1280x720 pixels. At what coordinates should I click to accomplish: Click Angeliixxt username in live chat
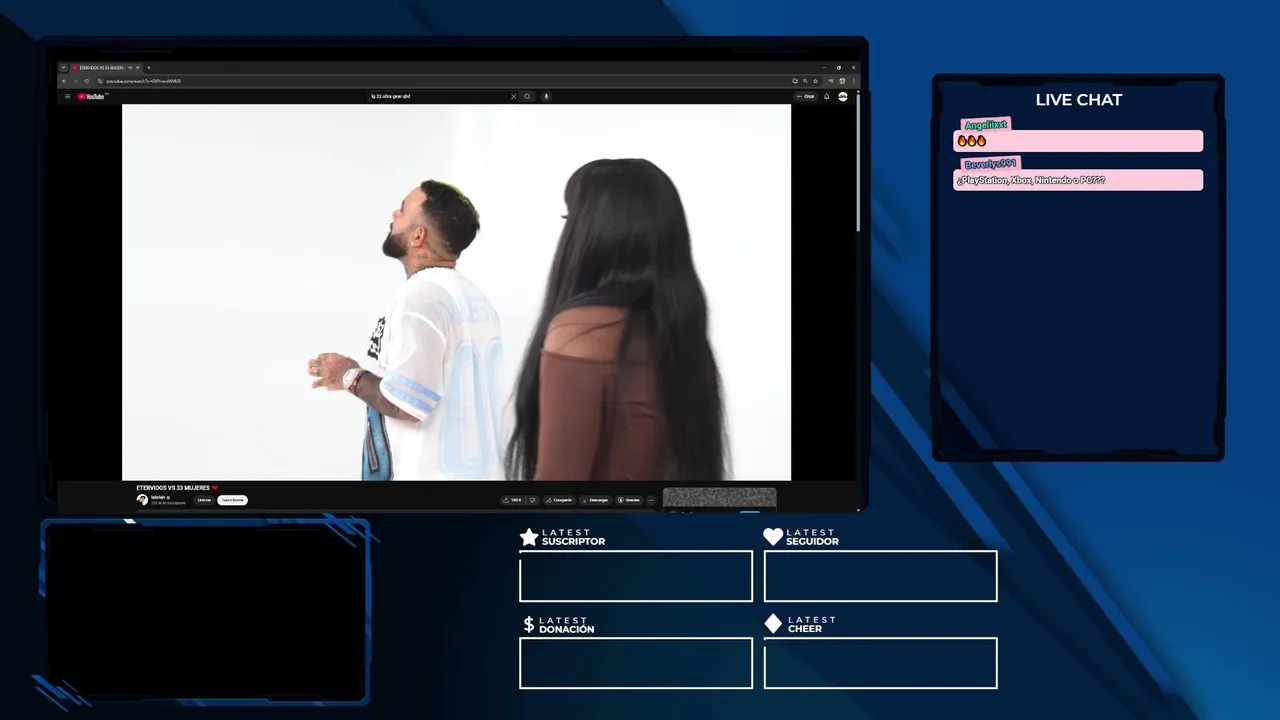click(985, 125)
